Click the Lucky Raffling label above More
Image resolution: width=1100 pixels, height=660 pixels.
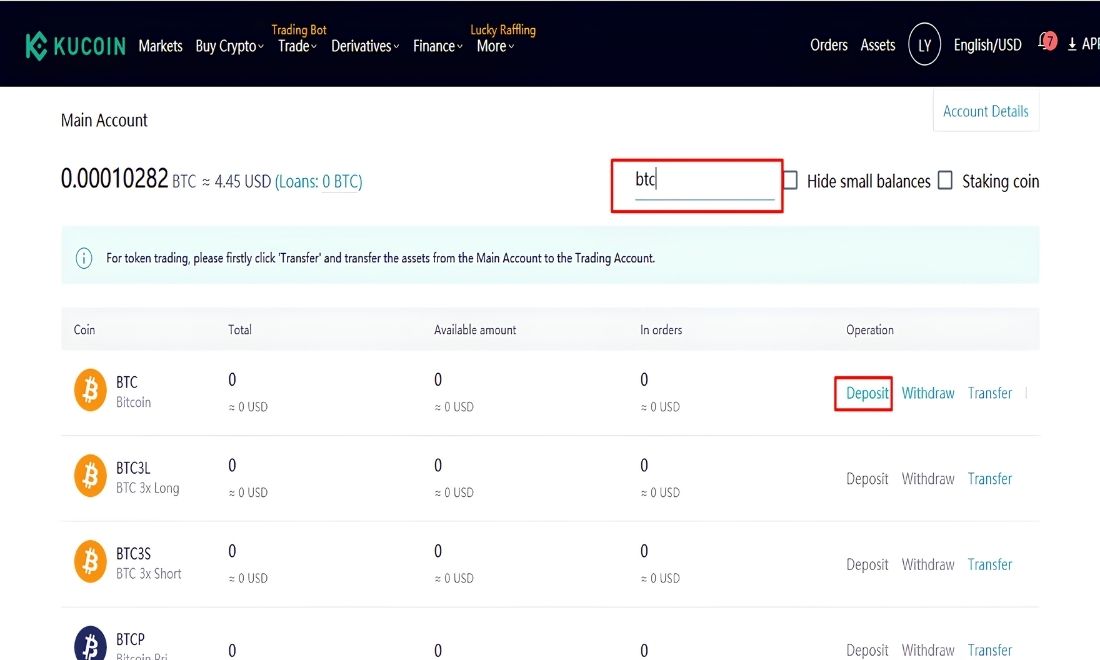coord(503,29)
